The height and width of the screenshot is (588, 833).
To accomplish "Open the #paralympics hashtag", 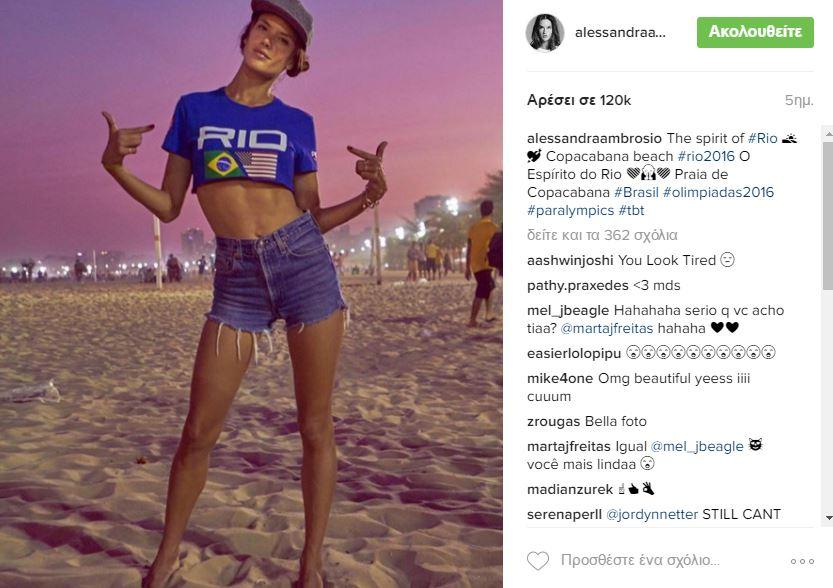I will pyautogui.click(x=571, y=210).
